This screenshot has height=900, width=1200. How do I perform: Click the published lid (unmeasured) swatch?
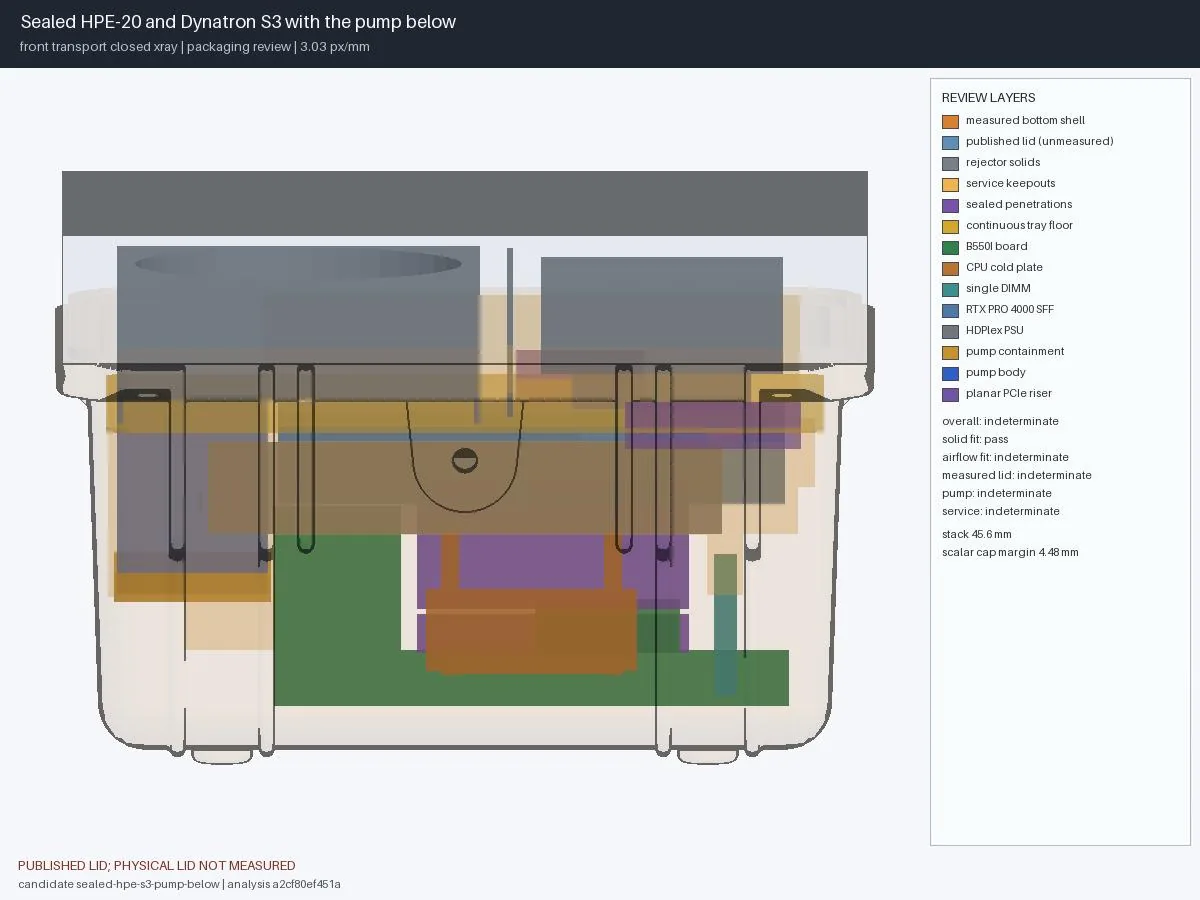950,142
